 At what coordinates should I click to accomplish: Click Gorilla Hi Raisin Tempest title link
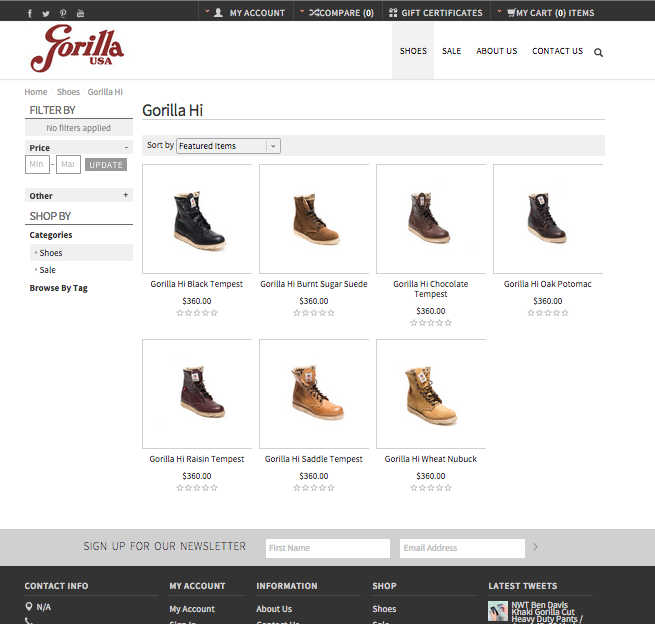tap(197, 459)
